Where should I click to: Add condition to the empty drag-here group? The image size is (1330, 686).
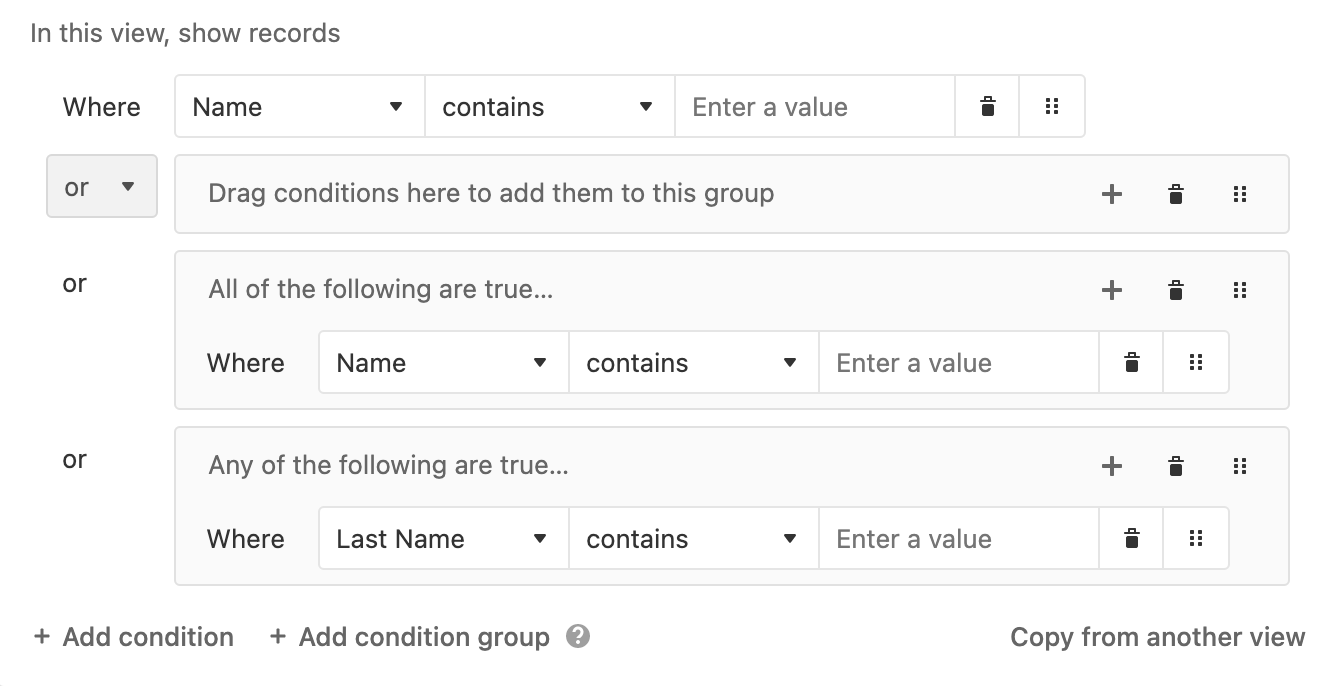1111,194
